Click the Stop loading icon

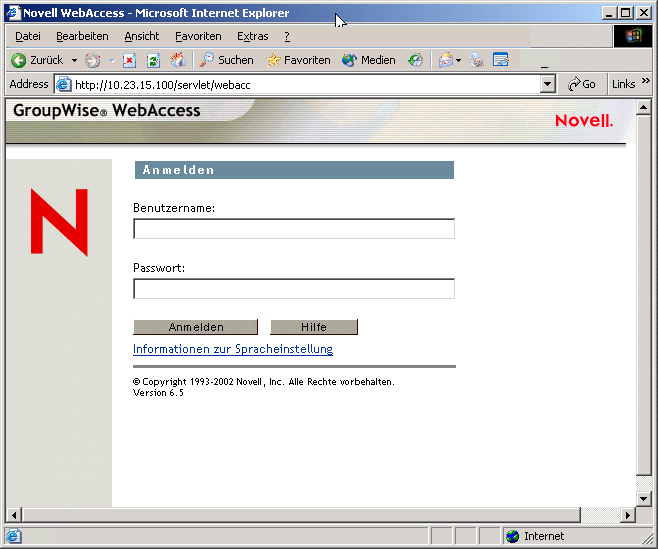tap(129, 60)
